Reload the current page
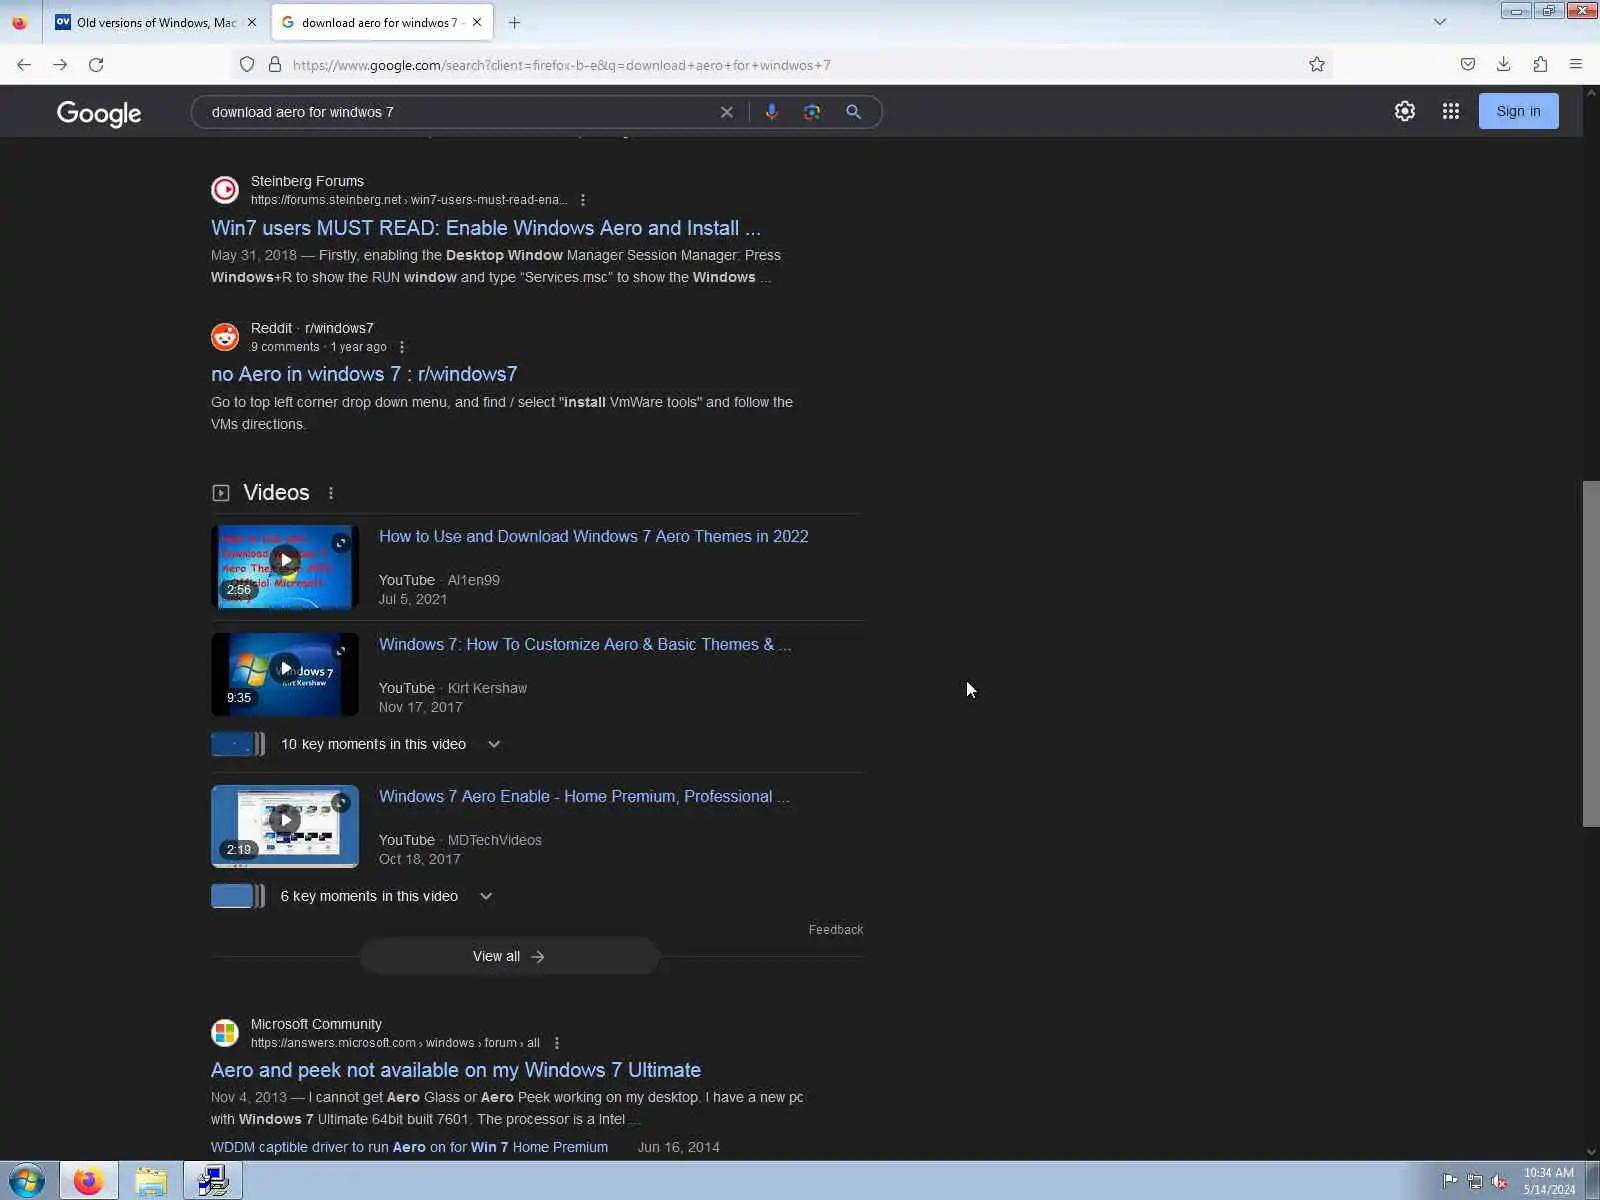This screenshot has width=1600, height=1200. pos(96,65)
